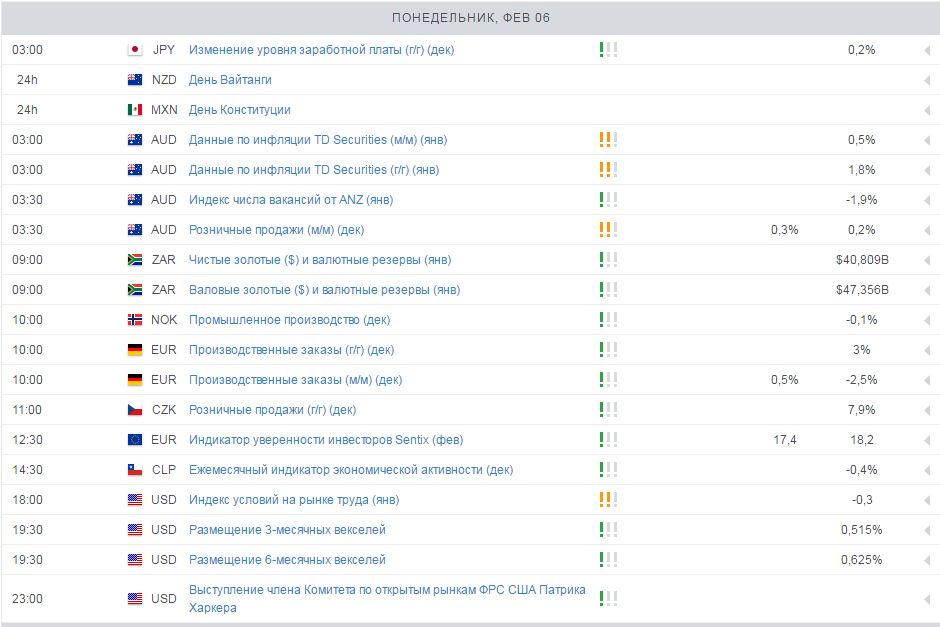Click the US flag in the 'Размещение 6-месячных векселей' row

pyautogui.click(x=135, y=559)
